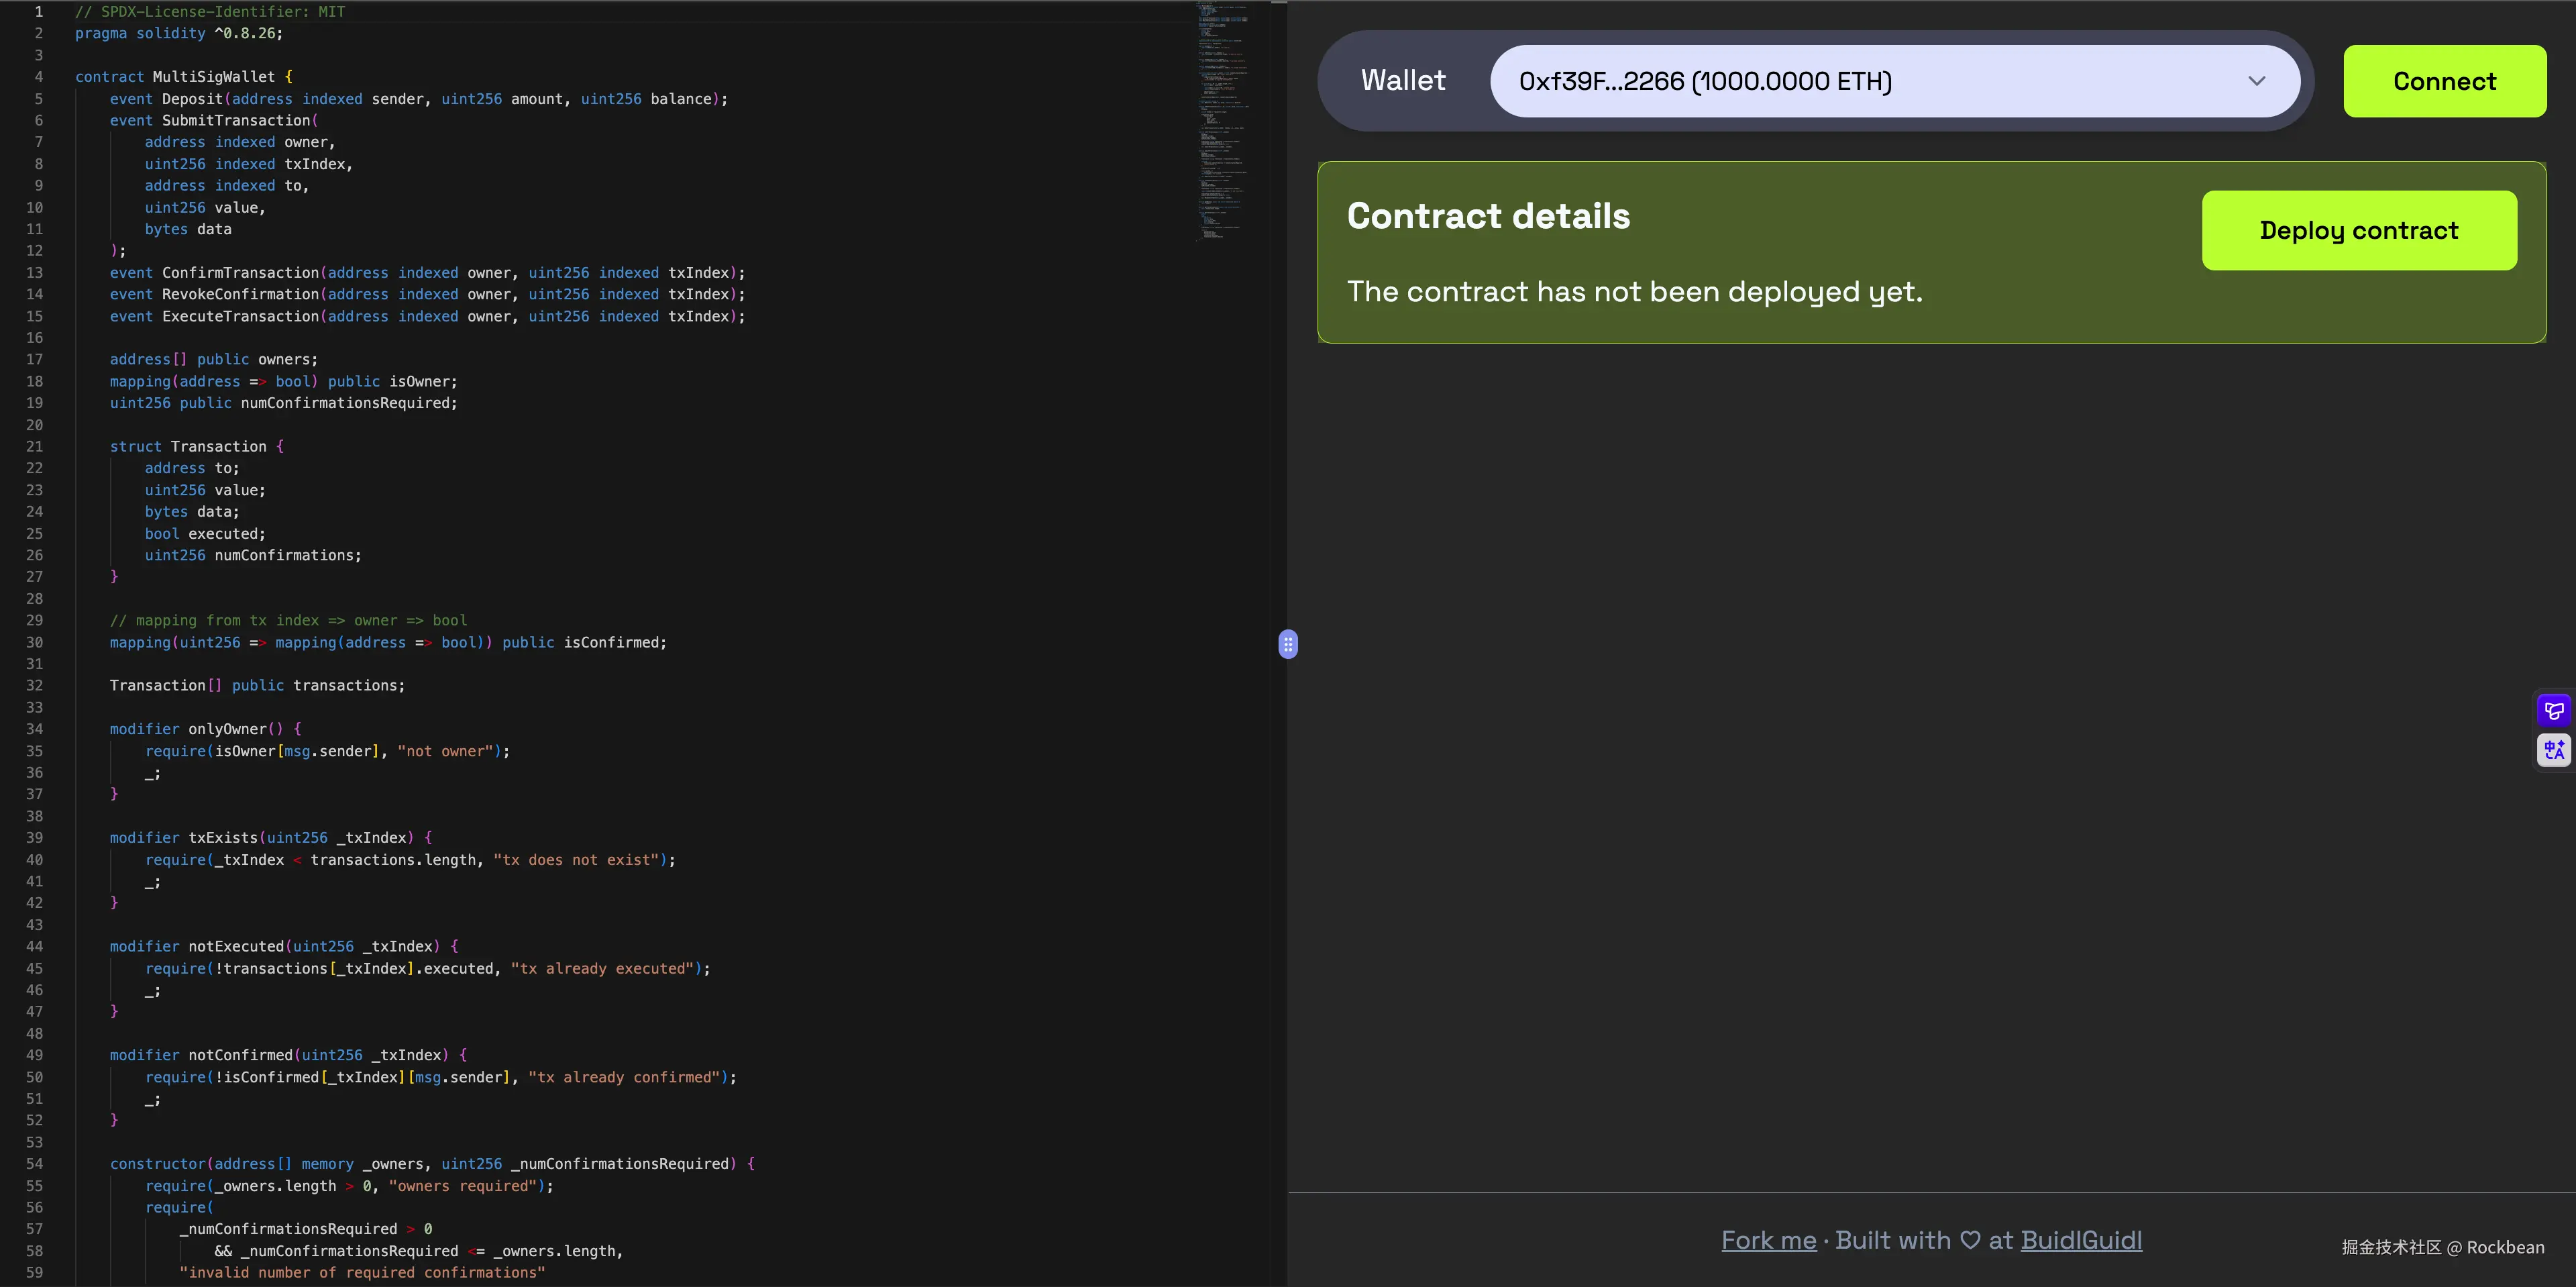Click the Chinese-English translate floating icon

tap(2554, 749)
